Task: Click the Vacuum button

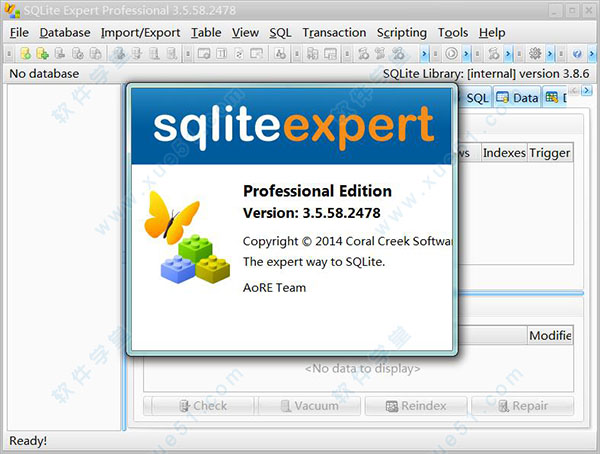Action: tap(310, 406)
